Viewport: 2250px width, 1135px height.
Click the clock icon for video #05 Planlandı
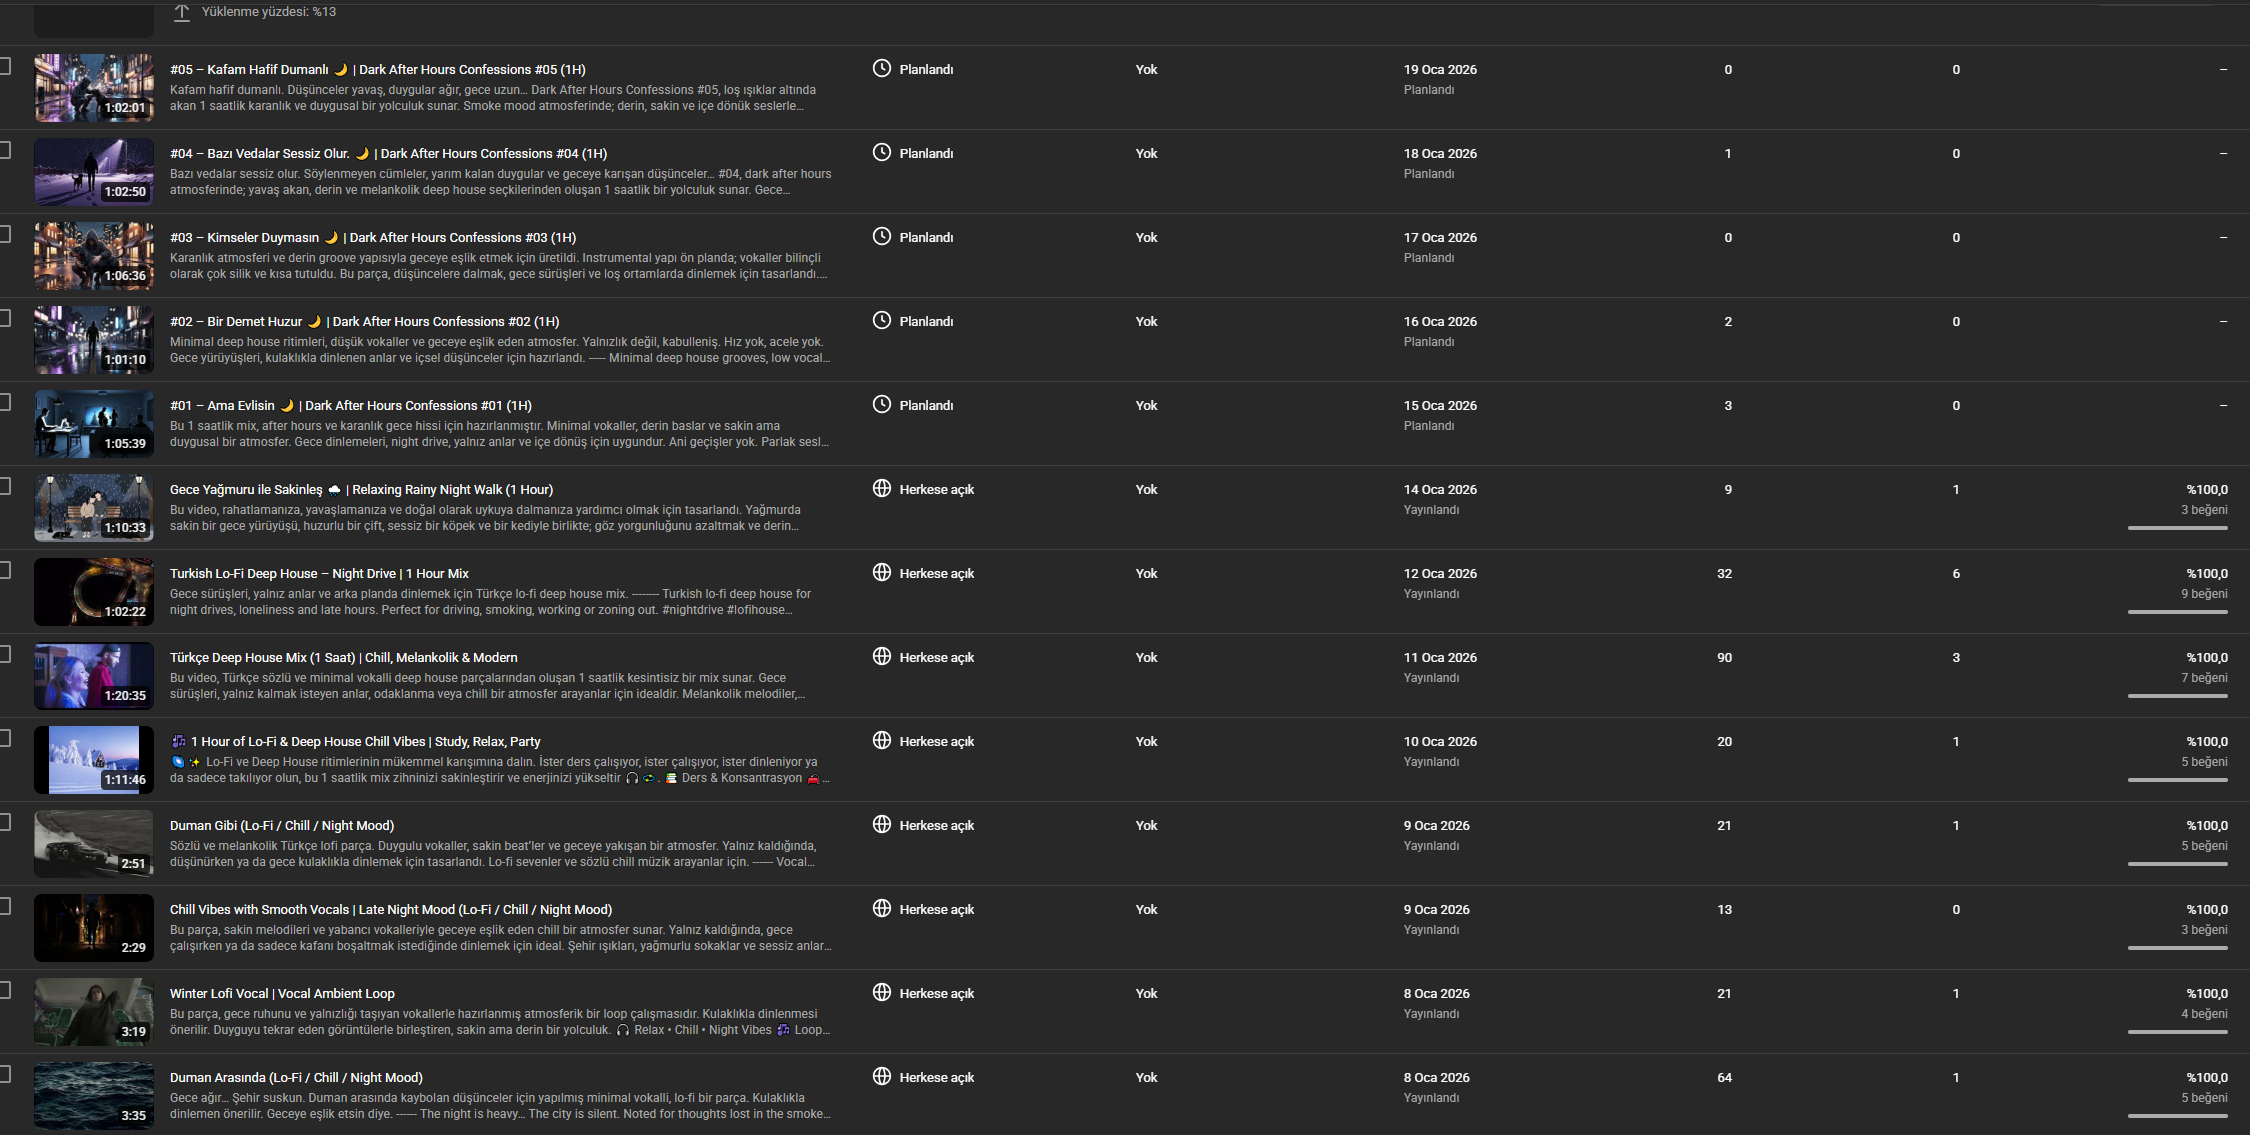[881, 68]
